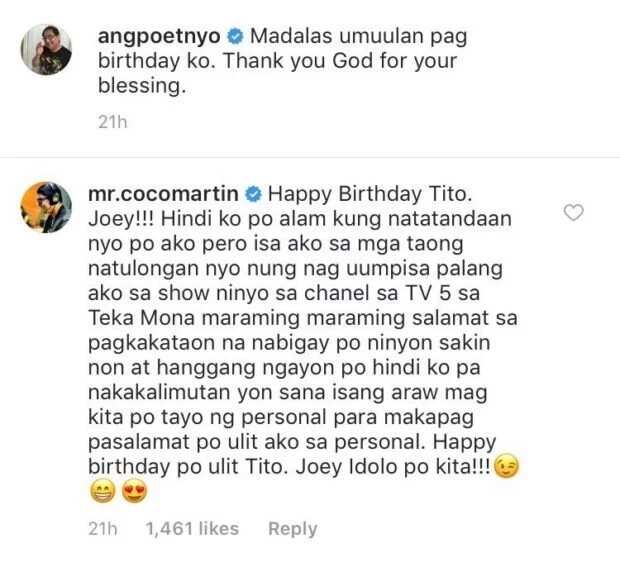Click the 21h timestamp beside 1,461 likes

click(x=103, y=529)
